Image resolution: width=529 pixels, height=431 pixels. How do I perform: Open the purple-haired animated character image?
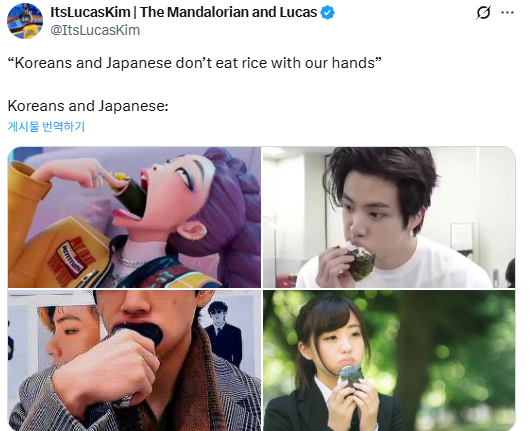coord(134,217)
